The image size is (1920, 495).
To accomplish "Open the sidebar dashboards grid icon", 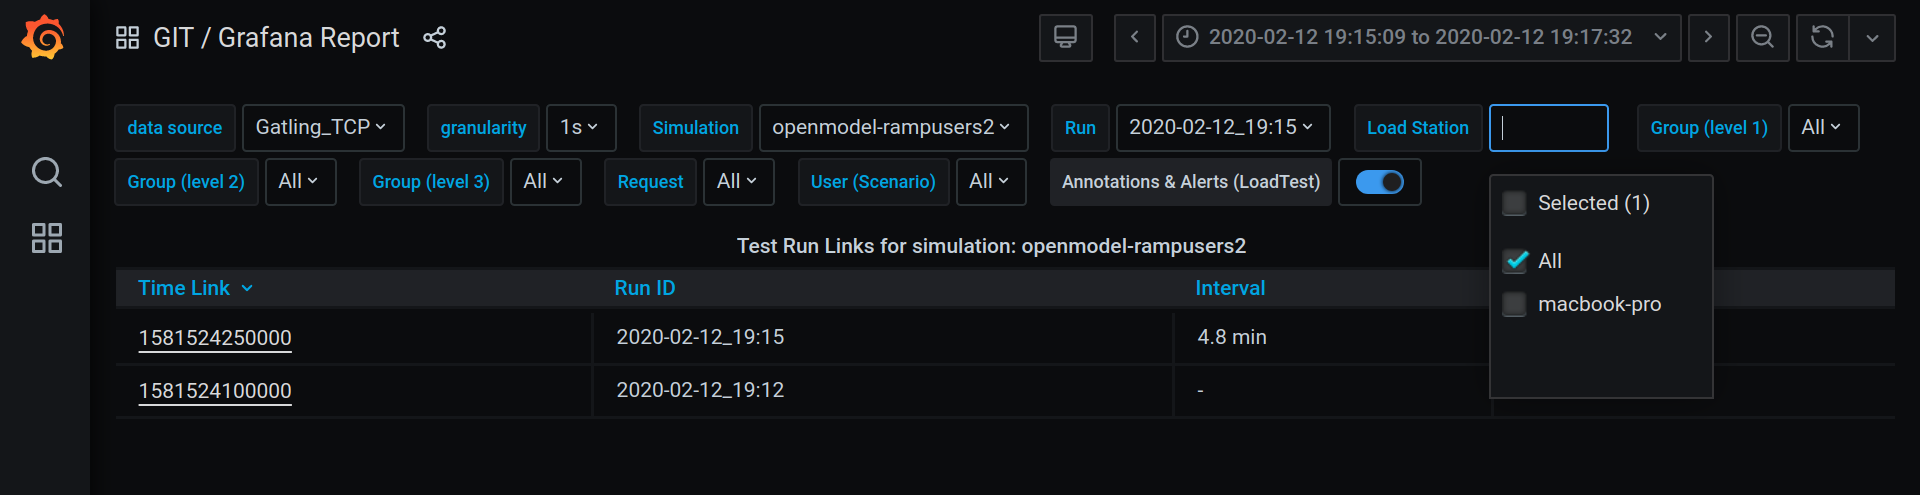I will point(46,238).
